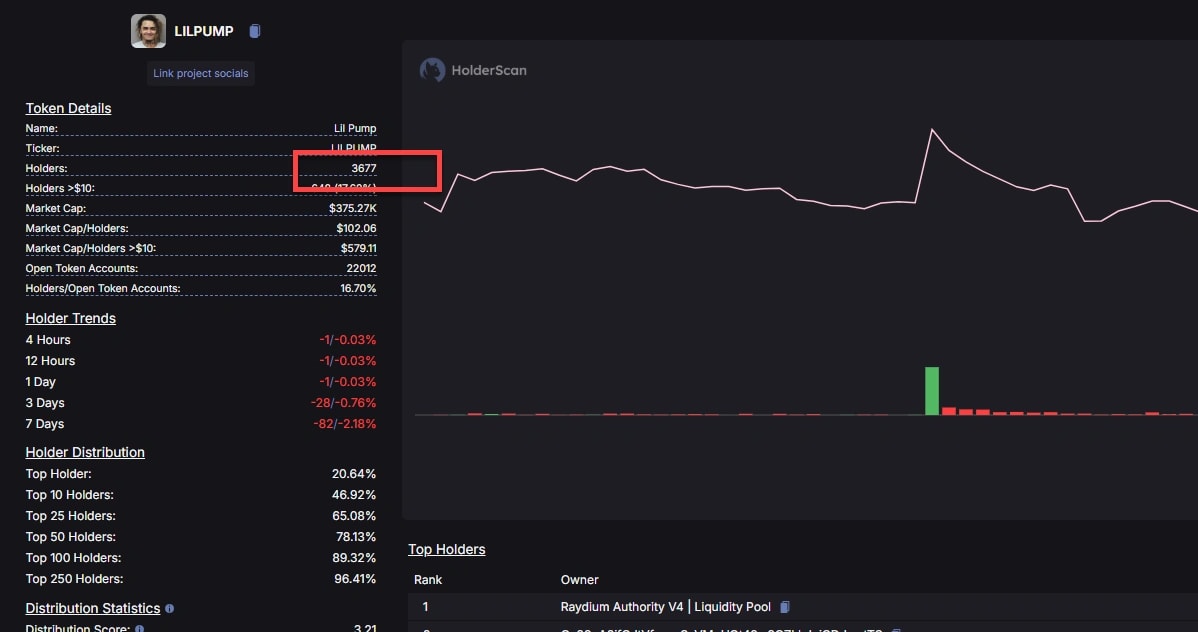
Task: Copy the LILPUMP token address icon
Action: click(x=254, y=31)
